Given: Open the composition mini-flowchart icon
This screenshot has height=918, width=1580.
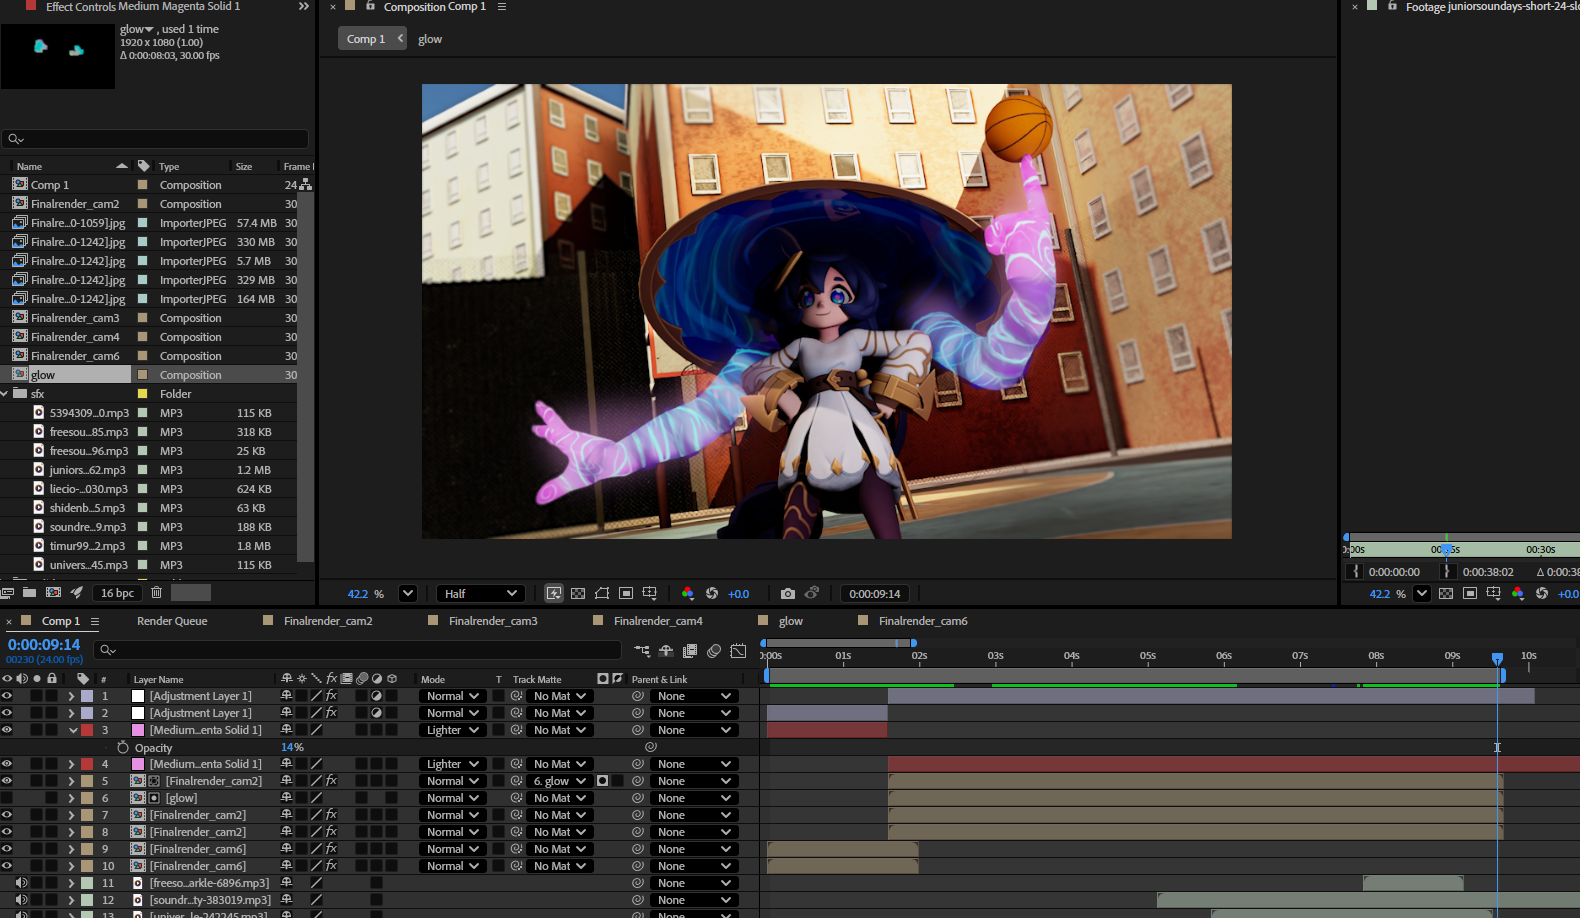Looking at the screenshot, I should (x=642, y=651).
